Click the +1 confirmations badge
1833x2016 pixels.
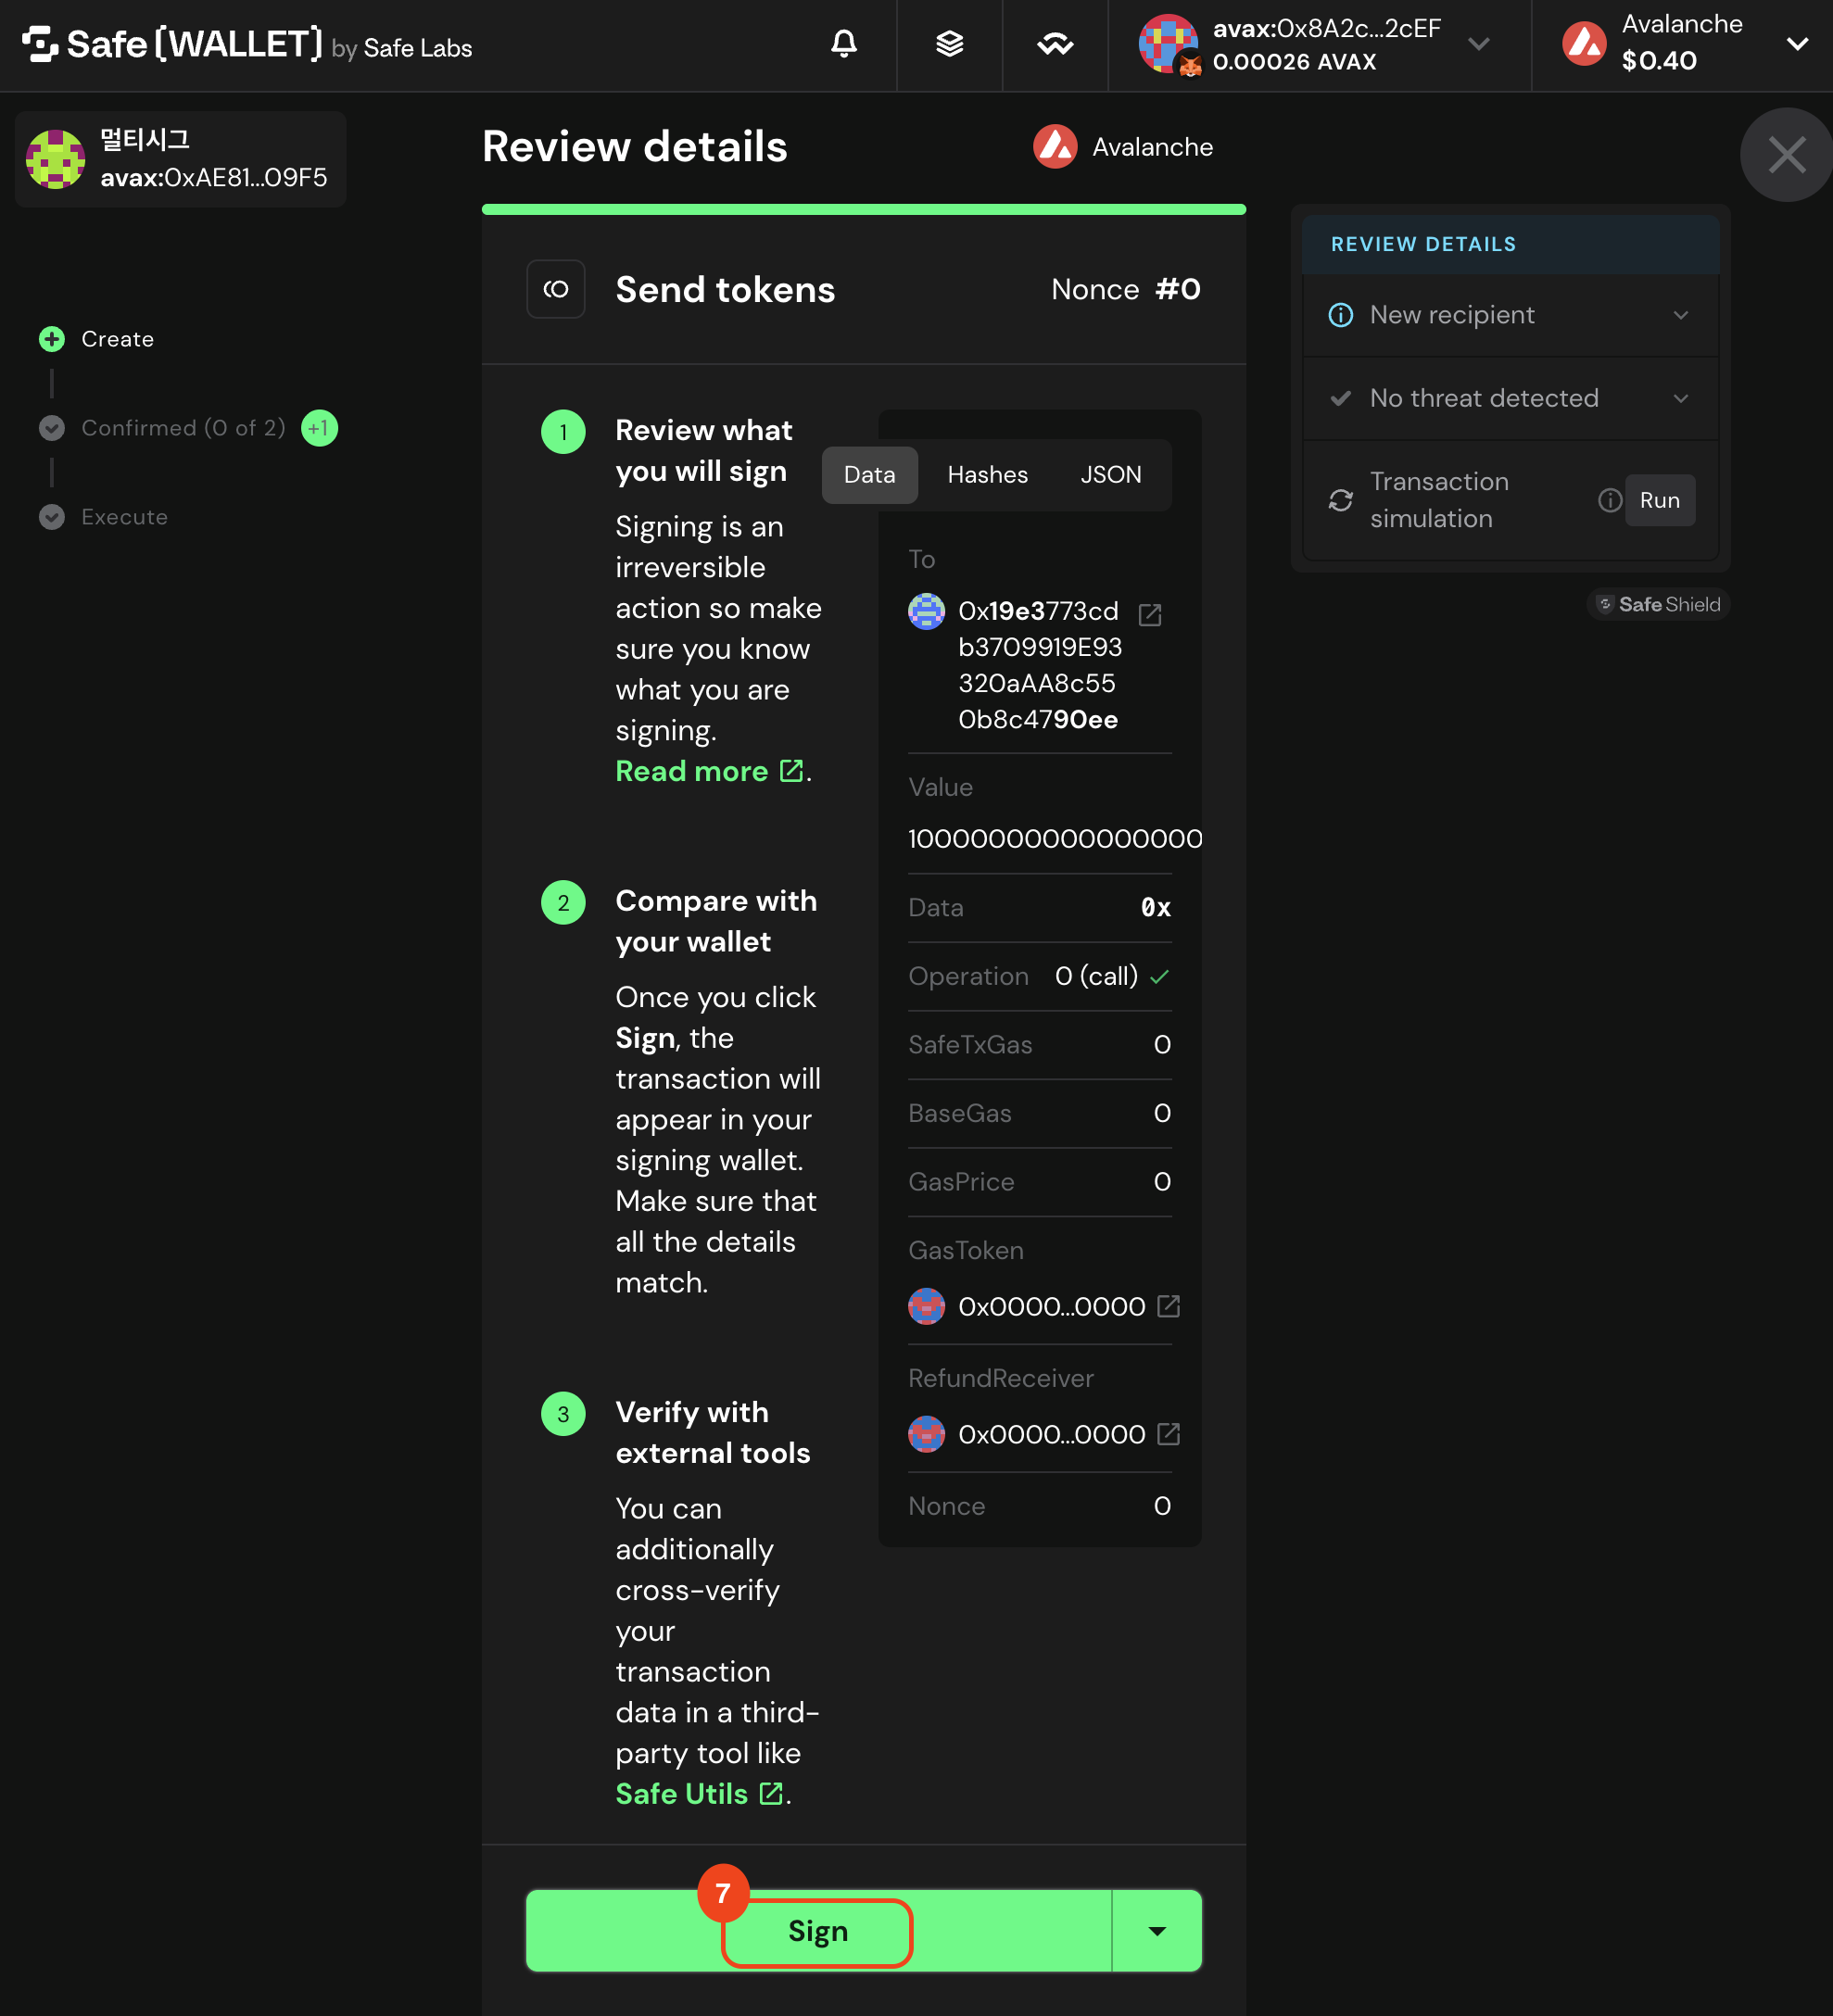pos(319,428)
